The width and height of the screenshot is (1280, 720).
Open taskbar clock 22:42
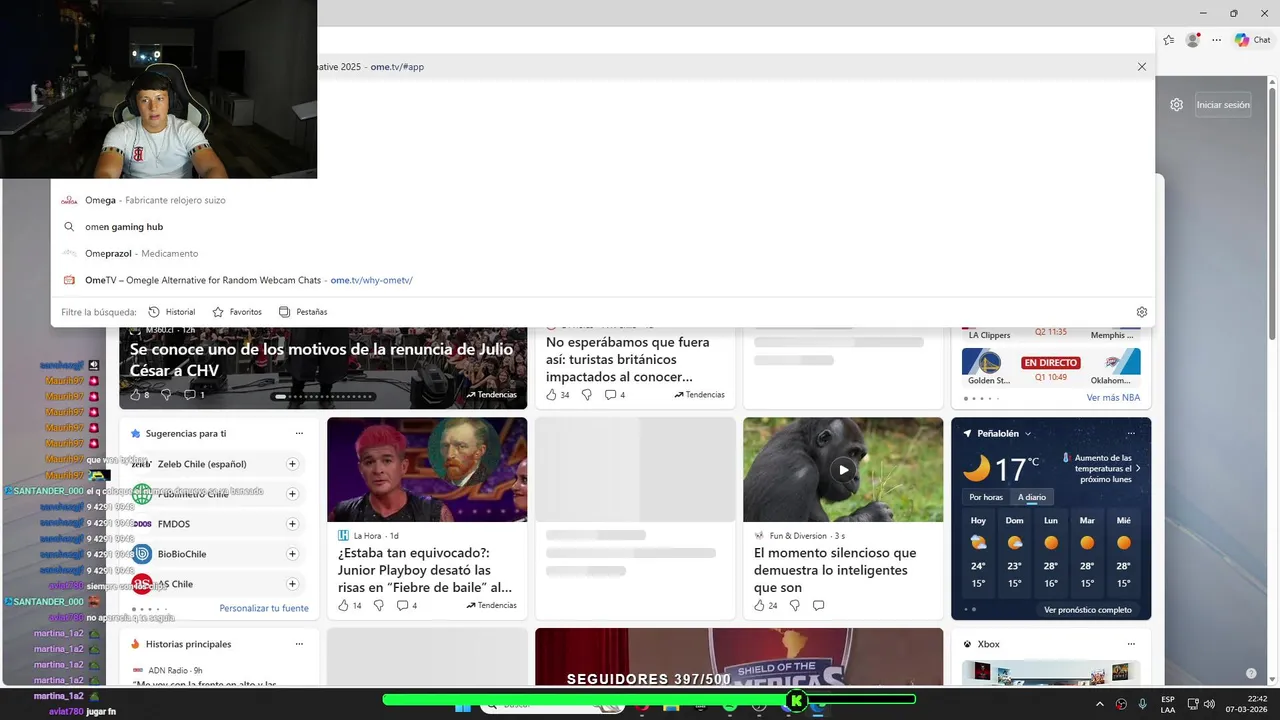click(x=1249, y=704)
